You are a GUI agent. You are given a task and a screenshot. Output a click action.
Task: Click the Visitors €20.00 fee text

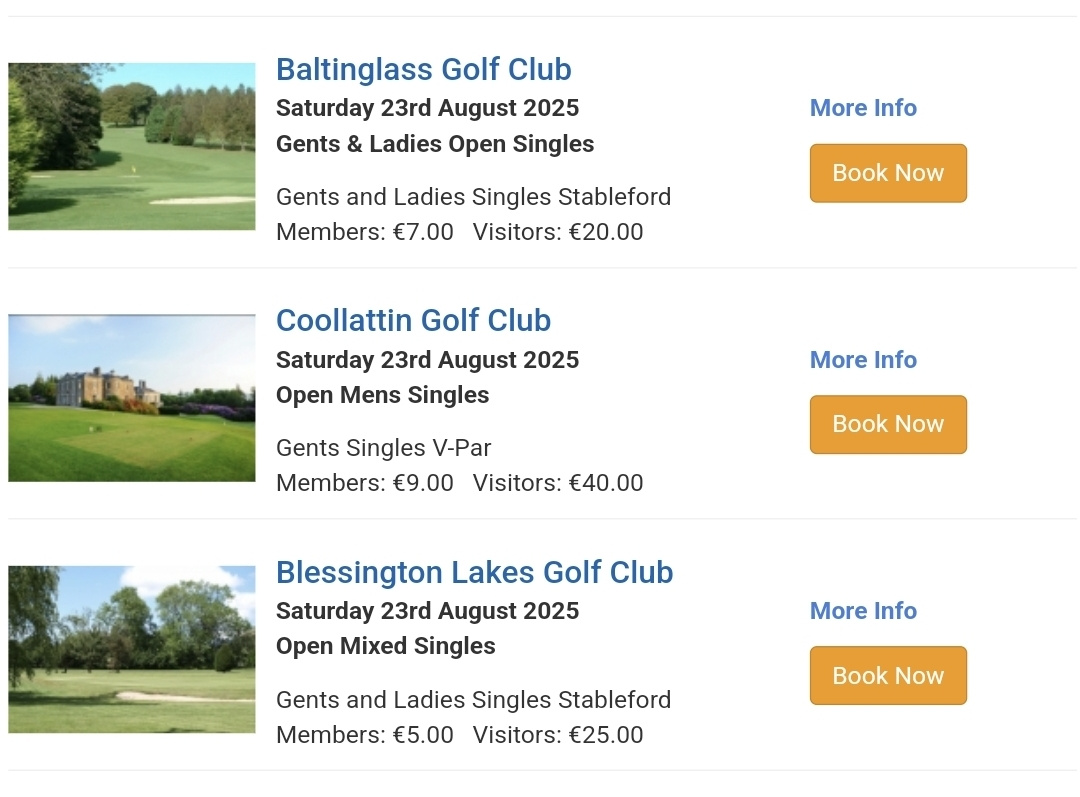click(558, 231)
